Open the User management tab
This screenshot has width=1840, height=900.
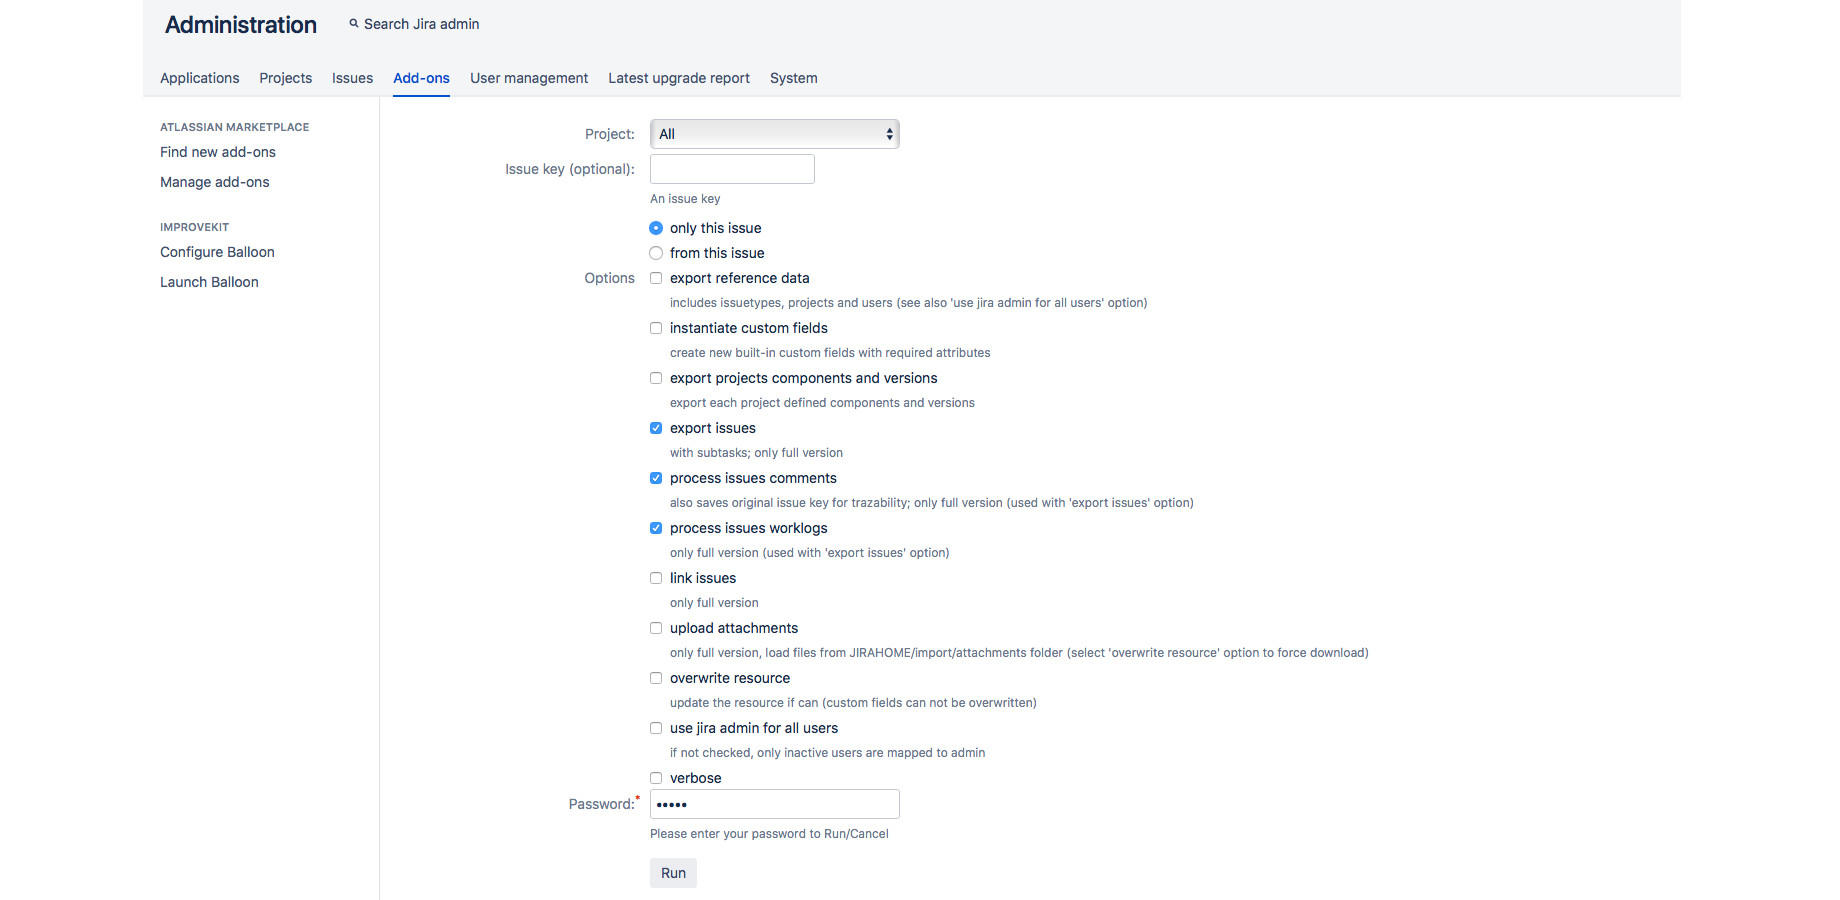point(529,78)
